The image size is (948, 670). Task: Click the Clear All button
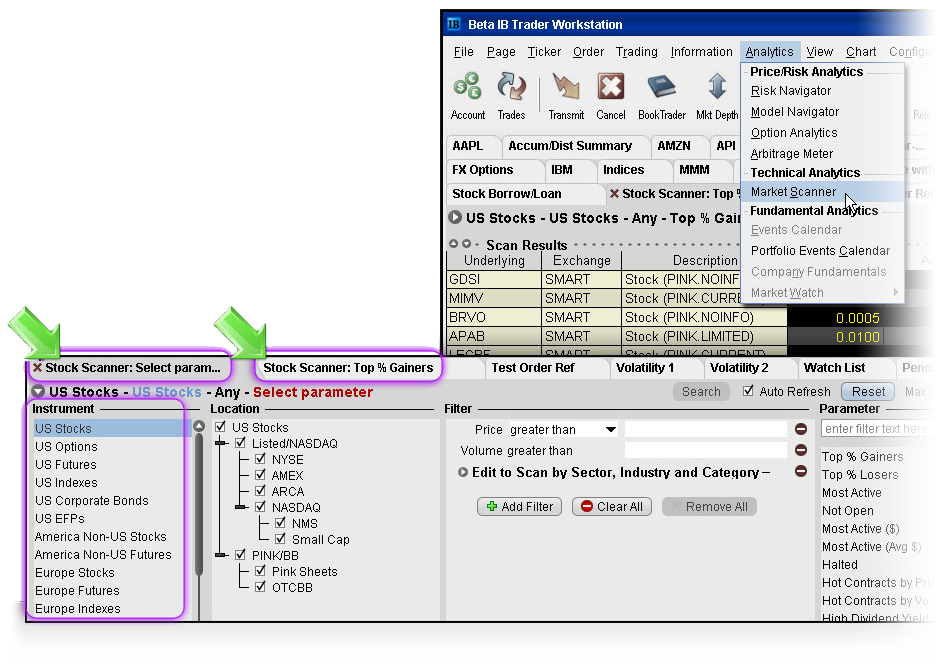tap(612, 507)
